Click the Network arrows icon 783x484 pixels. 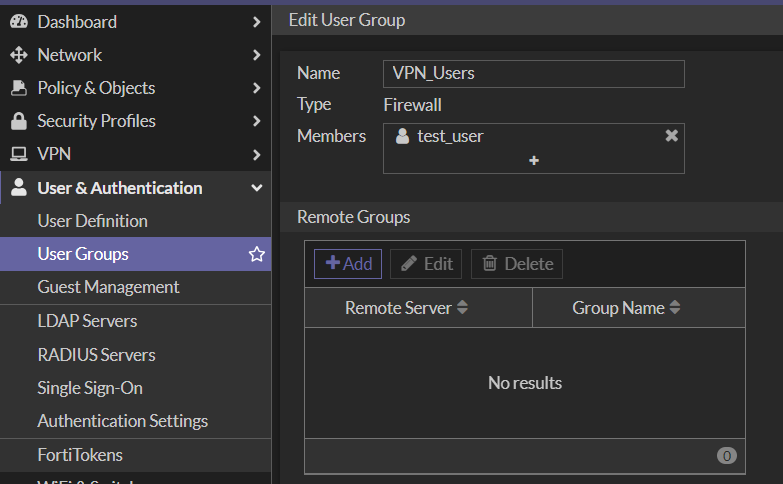point(18,55)
